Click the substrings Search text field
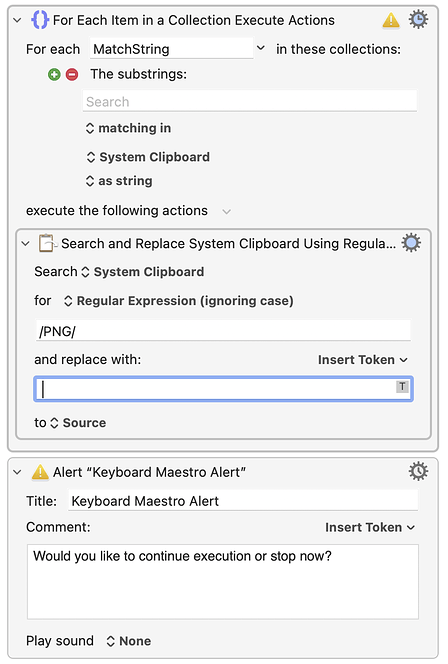The image size is (448, 664). 250,102
